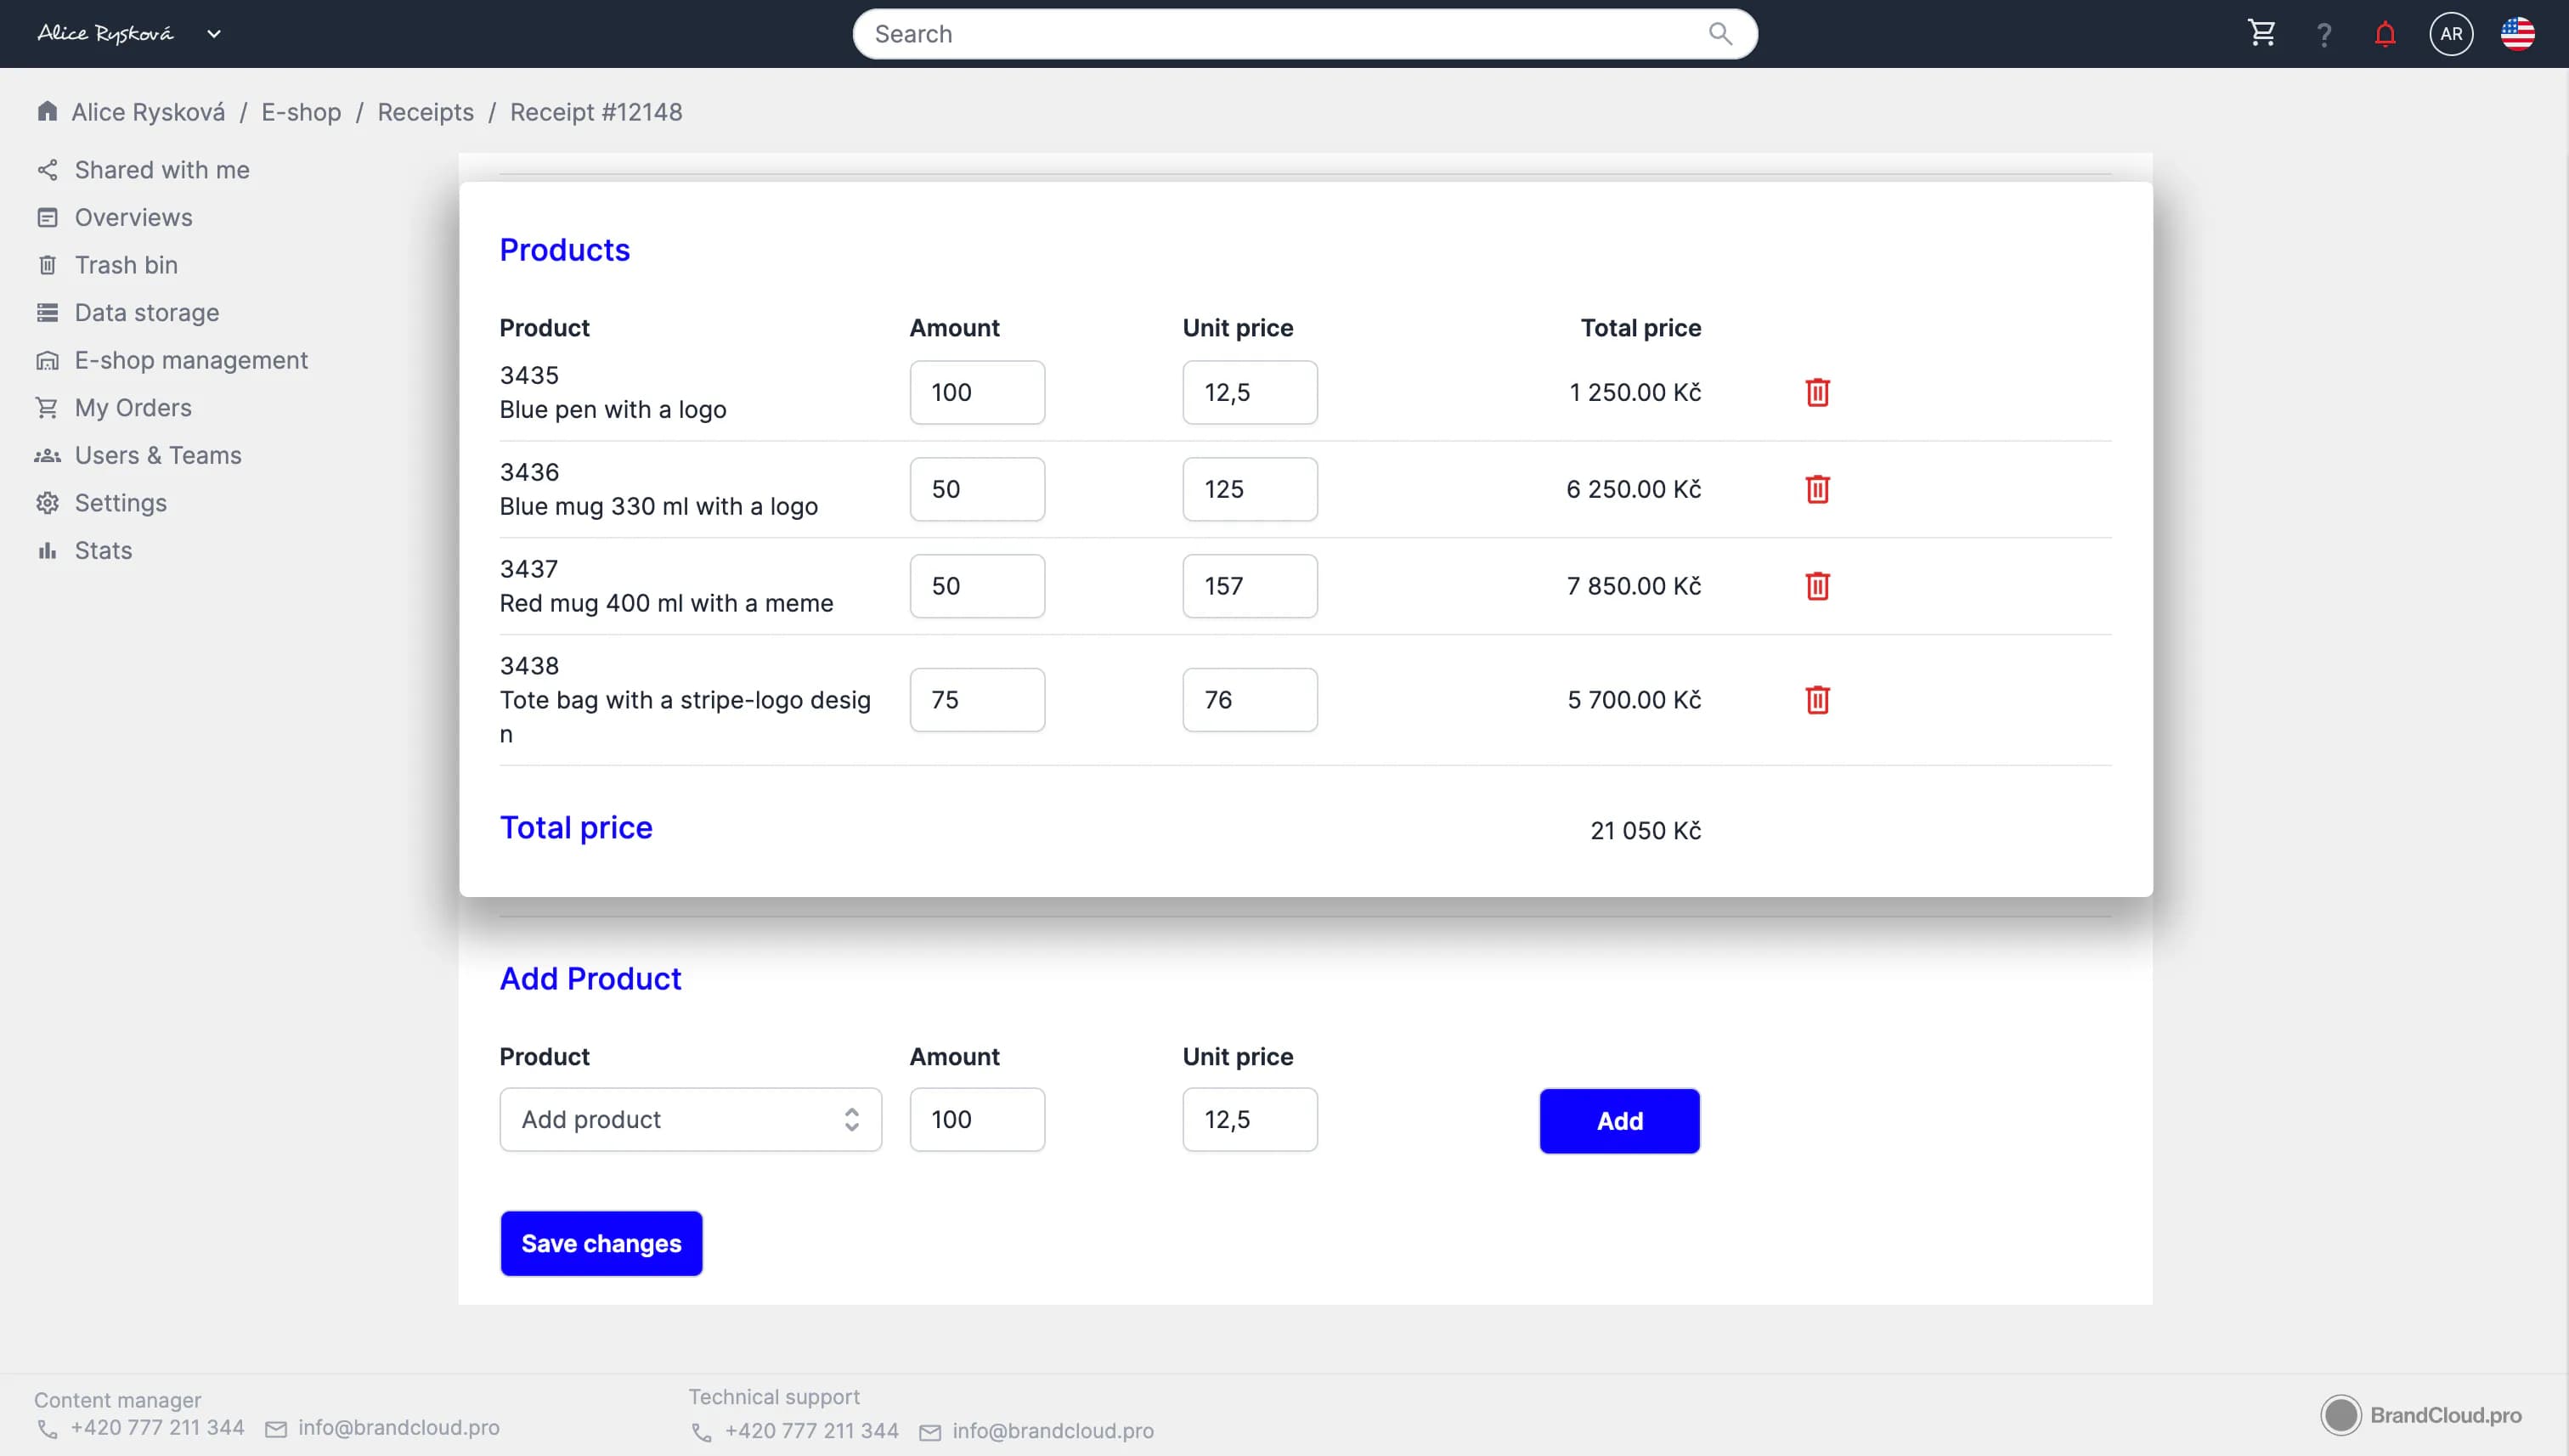This screenshot has width=2569, height=1456.
Task: Open the shopping cart icon
Action: (x=2261, y=34)
